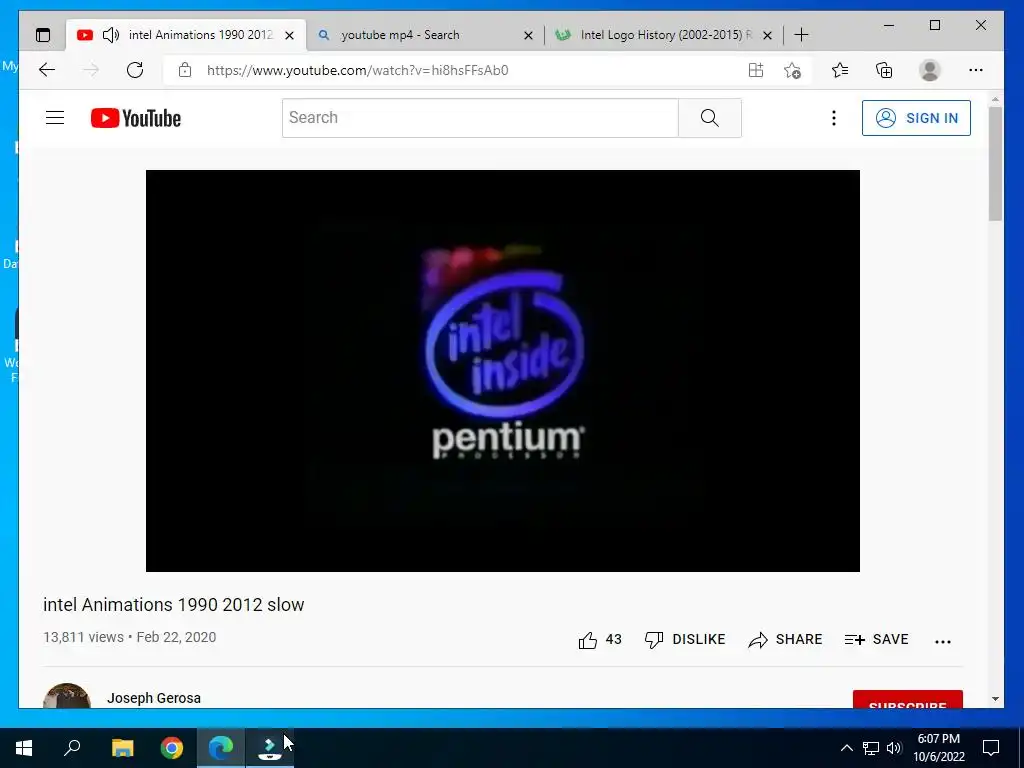Close the Intel Logo History tab
Viewport: 1024px width, 768px height.
(768, 35)
